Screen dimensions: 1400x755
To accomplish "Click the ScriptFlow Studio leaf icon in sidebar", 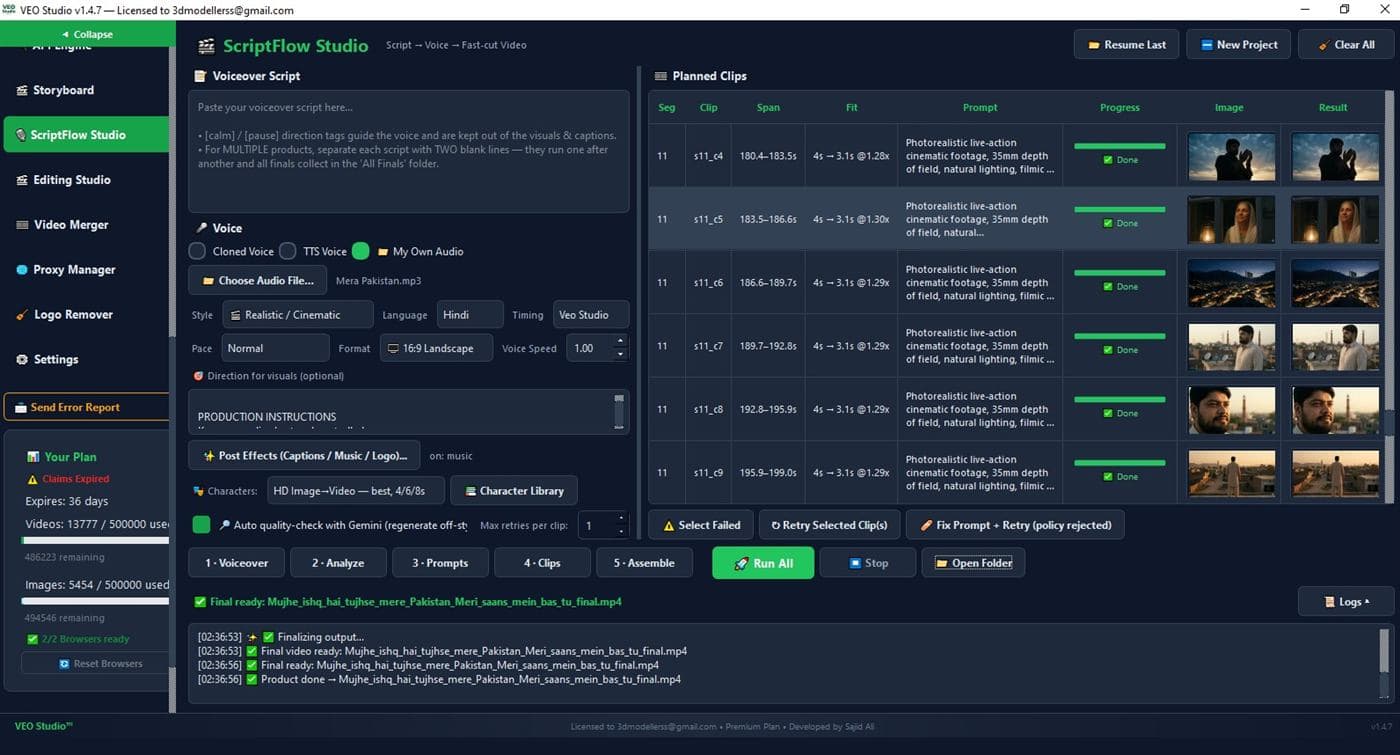I will click(x=19, y=135).
